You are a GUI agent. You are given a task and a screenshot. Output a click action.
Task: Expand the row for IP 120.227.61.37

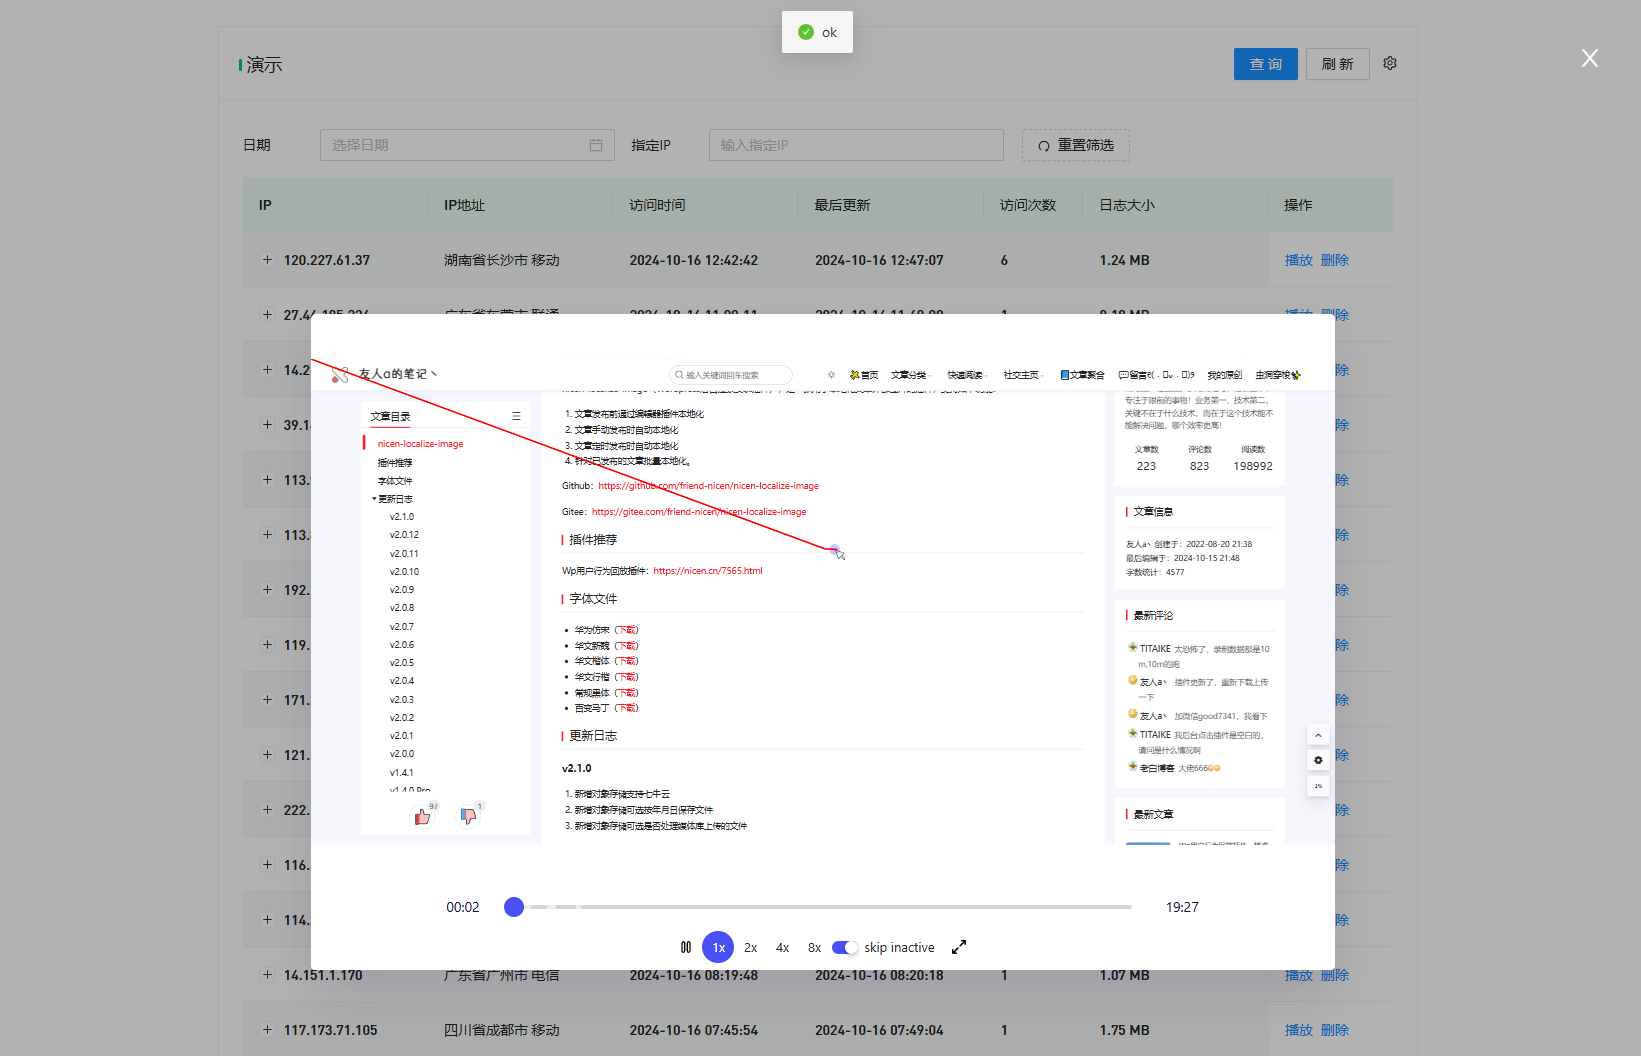coord(267,260)
